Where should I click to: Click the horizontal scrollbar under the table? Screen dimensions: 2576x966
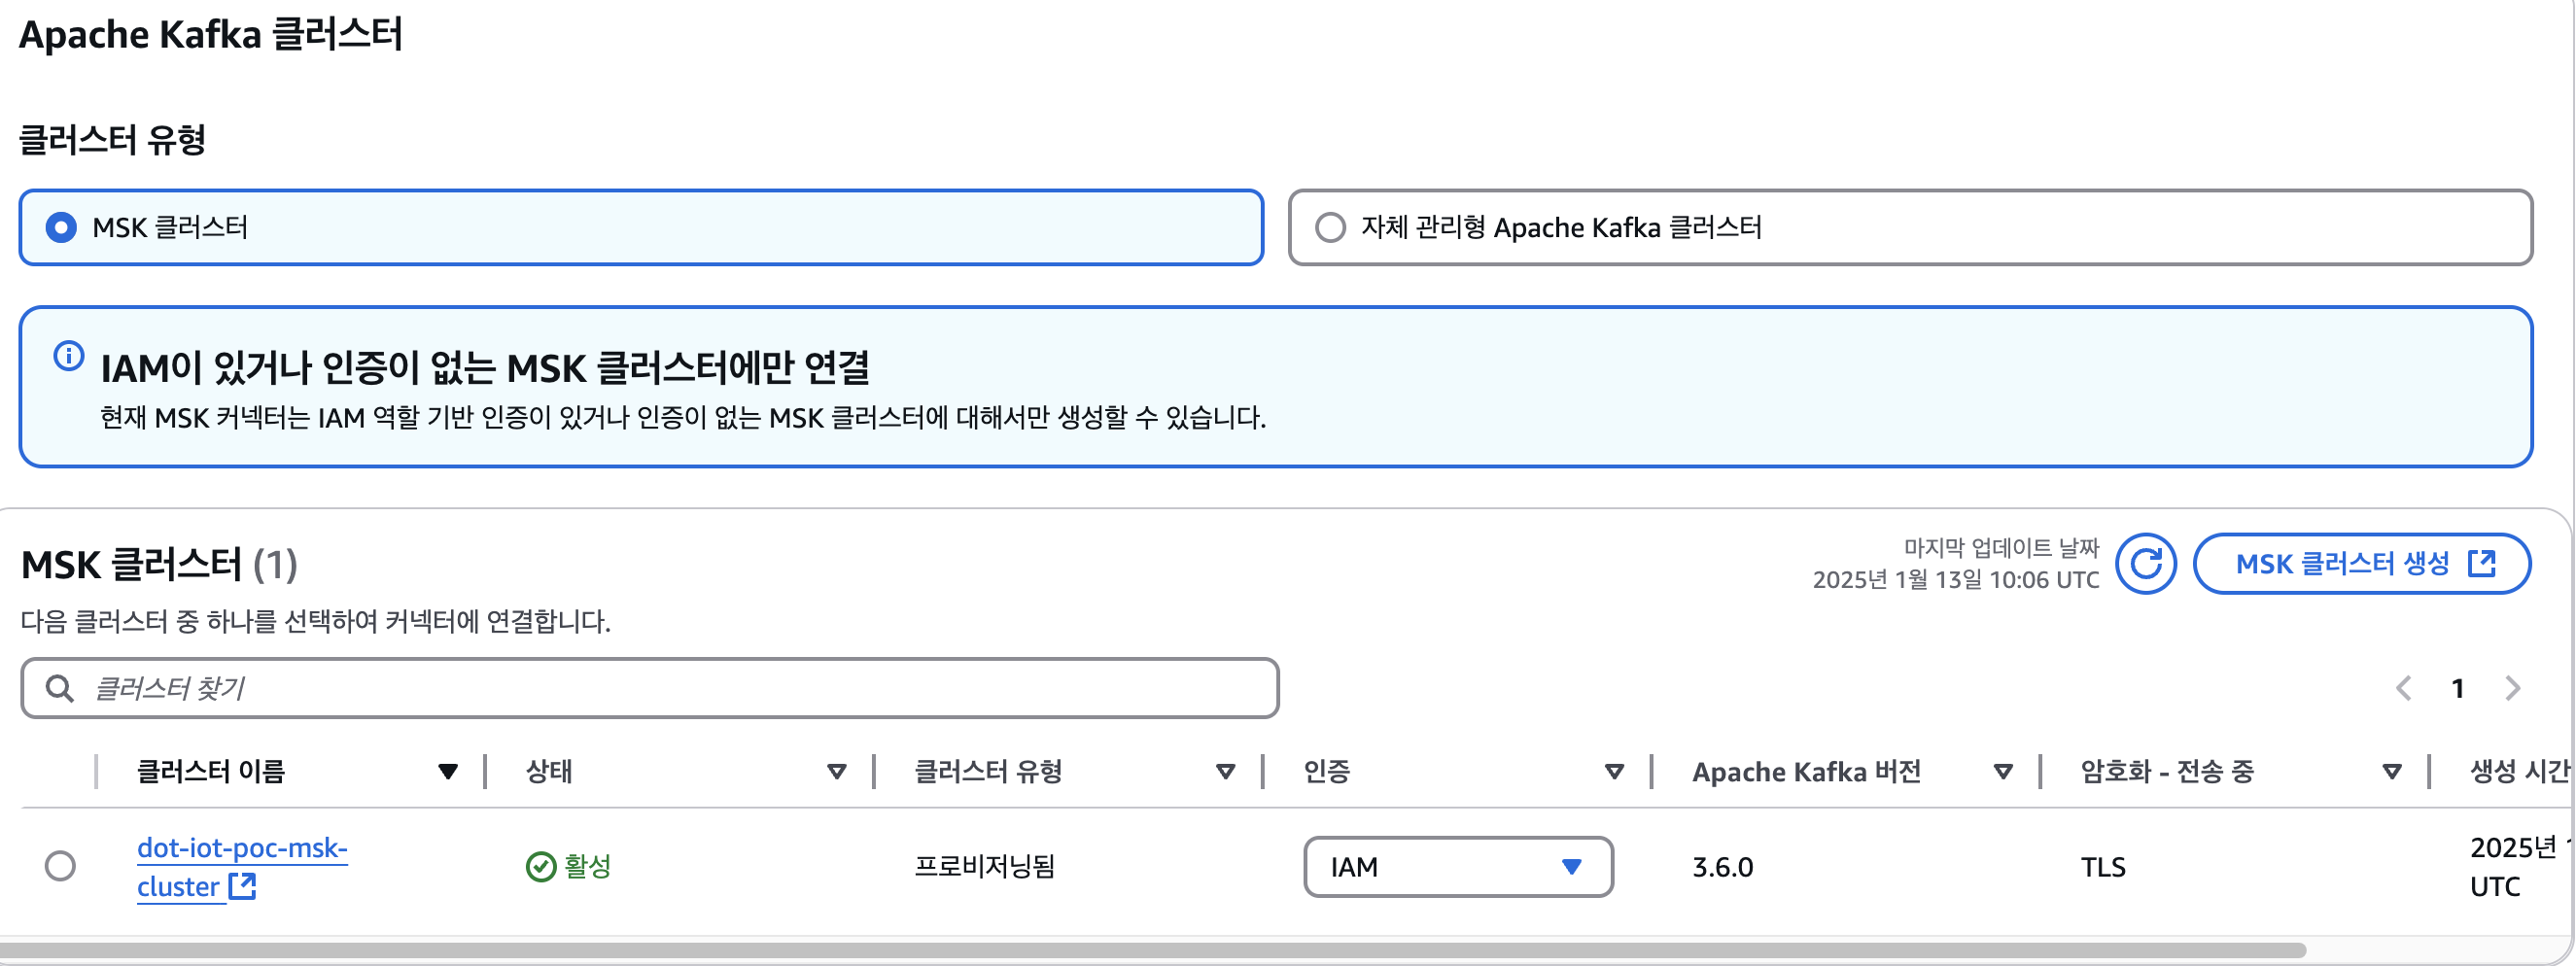click(1152, 949)
